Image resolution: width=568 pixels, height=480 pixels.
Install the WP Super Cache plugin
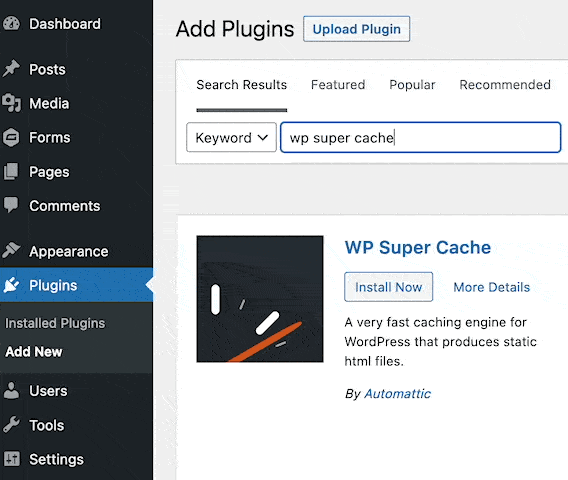(x=388, y=287)
